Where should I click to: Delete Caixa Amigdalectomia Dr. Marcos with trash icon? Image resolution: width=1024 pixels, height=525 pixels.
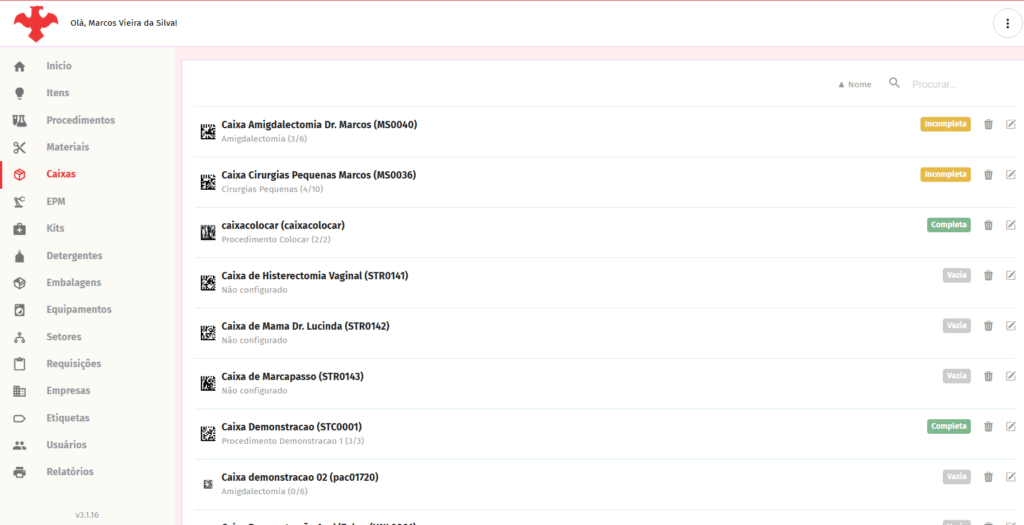point(988,124)
